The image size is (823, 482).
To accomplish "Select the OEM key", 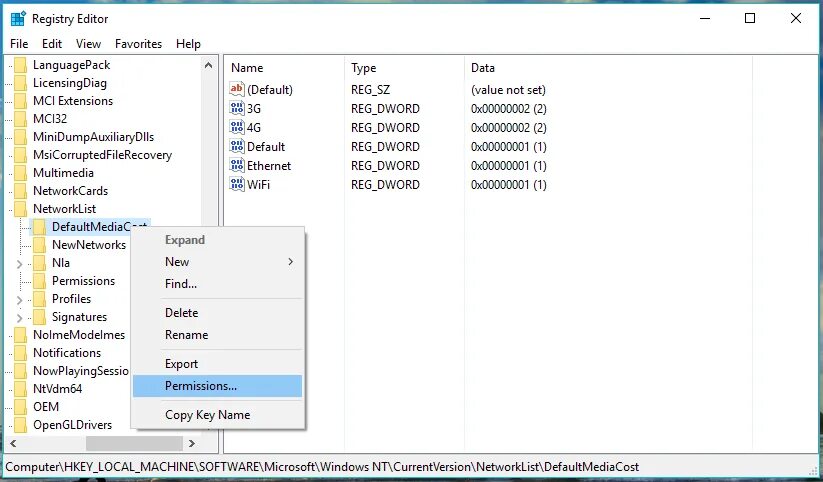I will (46, 407).
